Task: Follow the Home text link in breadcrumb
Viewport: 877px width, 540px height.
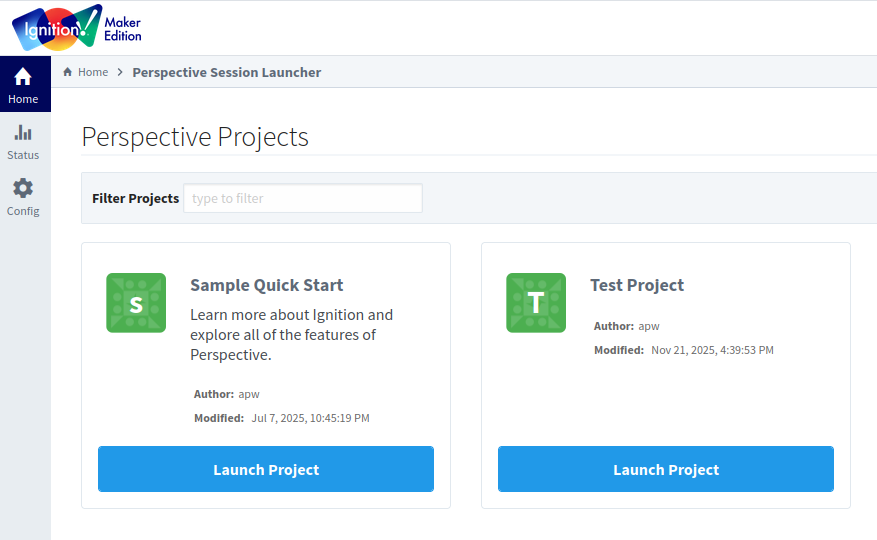Action: click(x=93, y=72)
